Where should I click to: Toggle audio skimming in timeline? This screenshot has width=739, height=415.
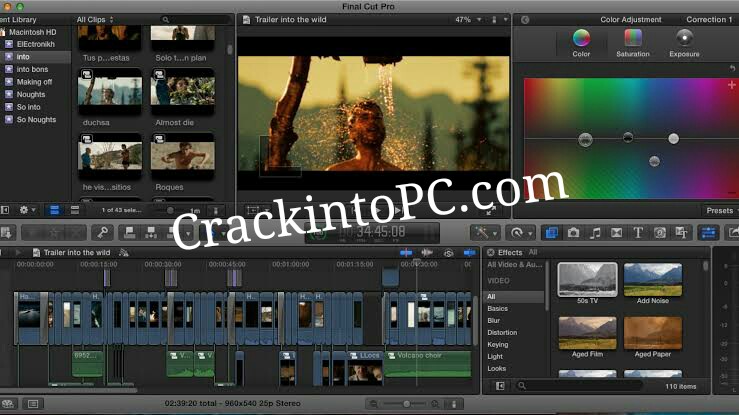[x=427, y=253]
